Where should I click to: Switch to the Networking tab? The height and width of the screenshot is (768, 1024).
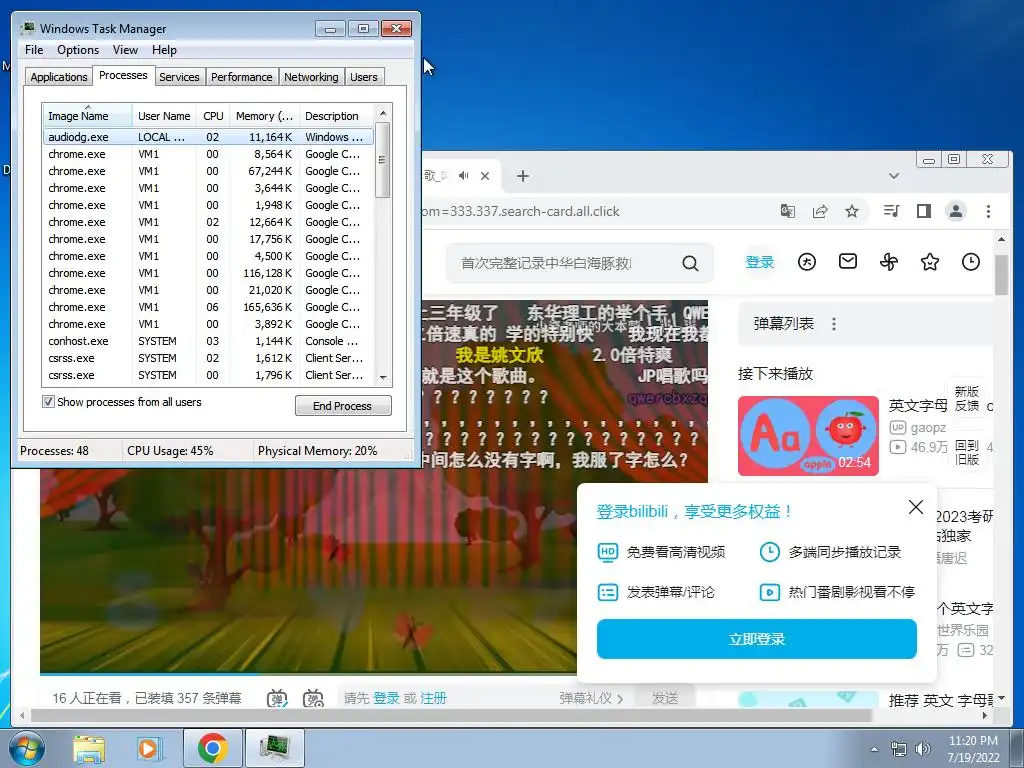[x=311, y=77]
